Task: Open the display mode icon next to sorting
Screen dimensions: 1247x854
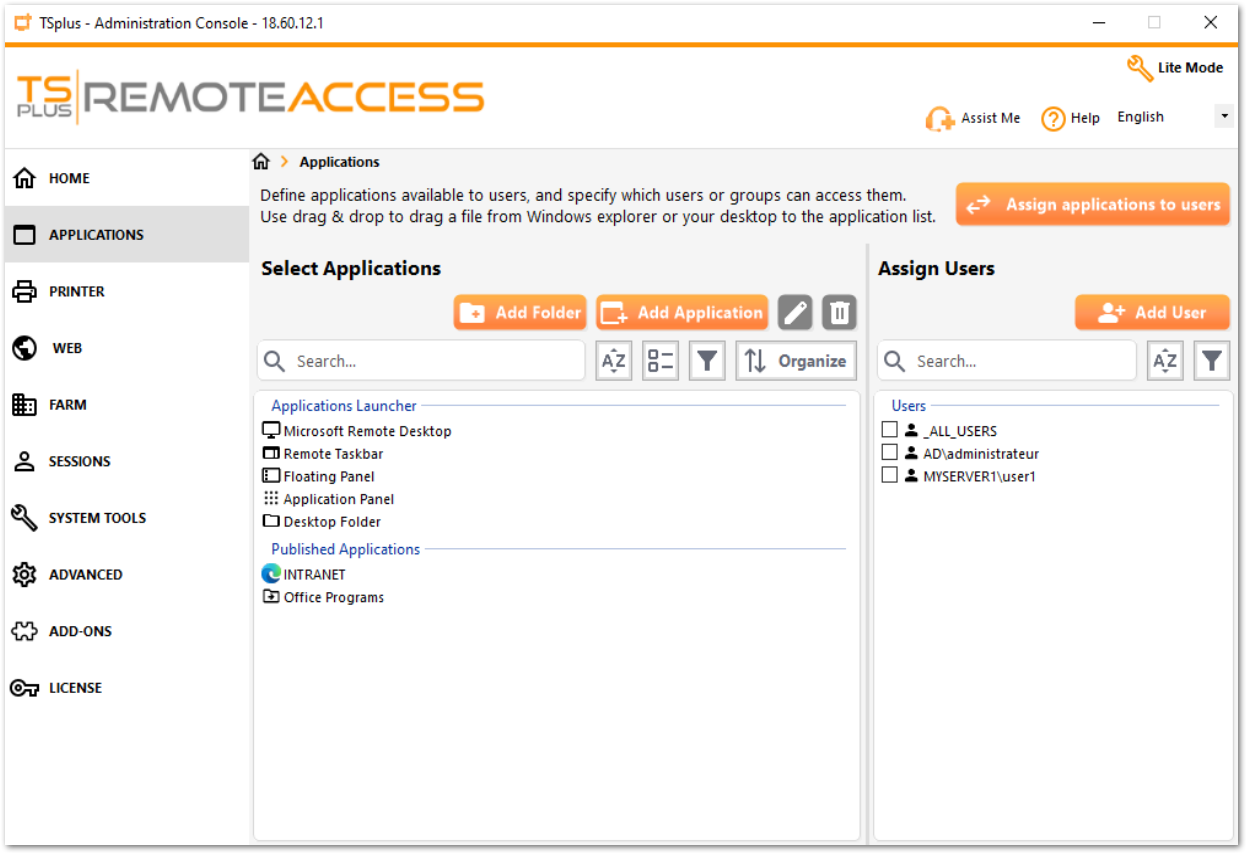Action: (660, 360)
